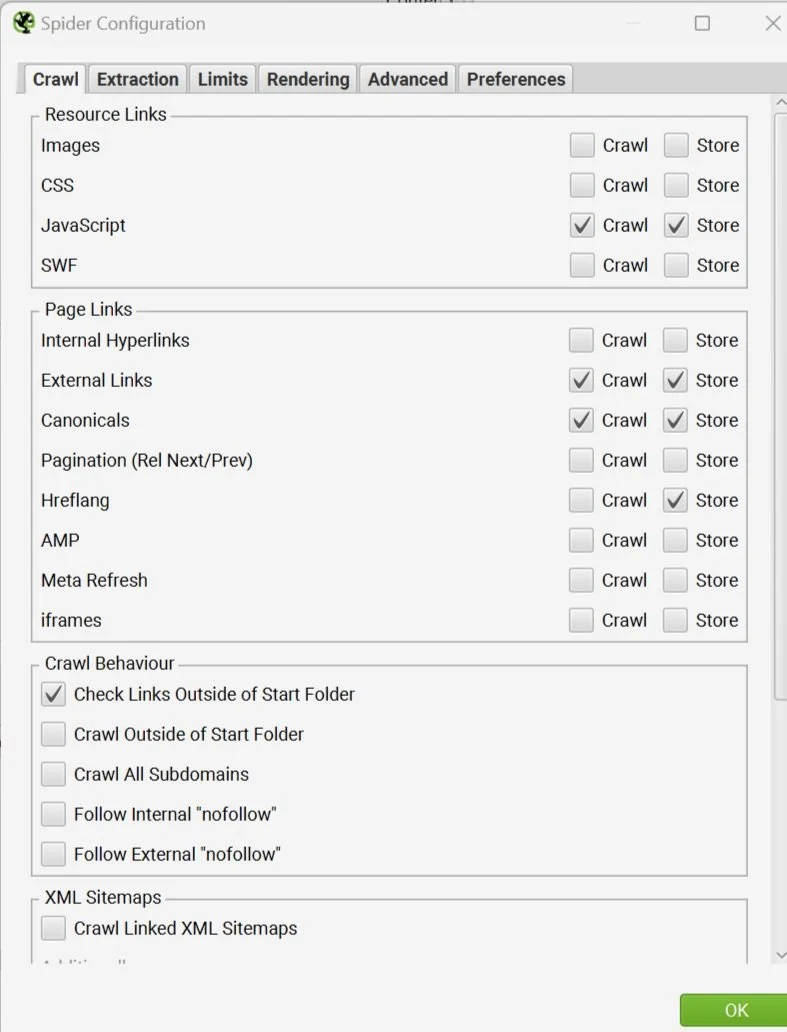
Task: Uncheck Check Links Outside of Start Folder
Action: [53, 694]
